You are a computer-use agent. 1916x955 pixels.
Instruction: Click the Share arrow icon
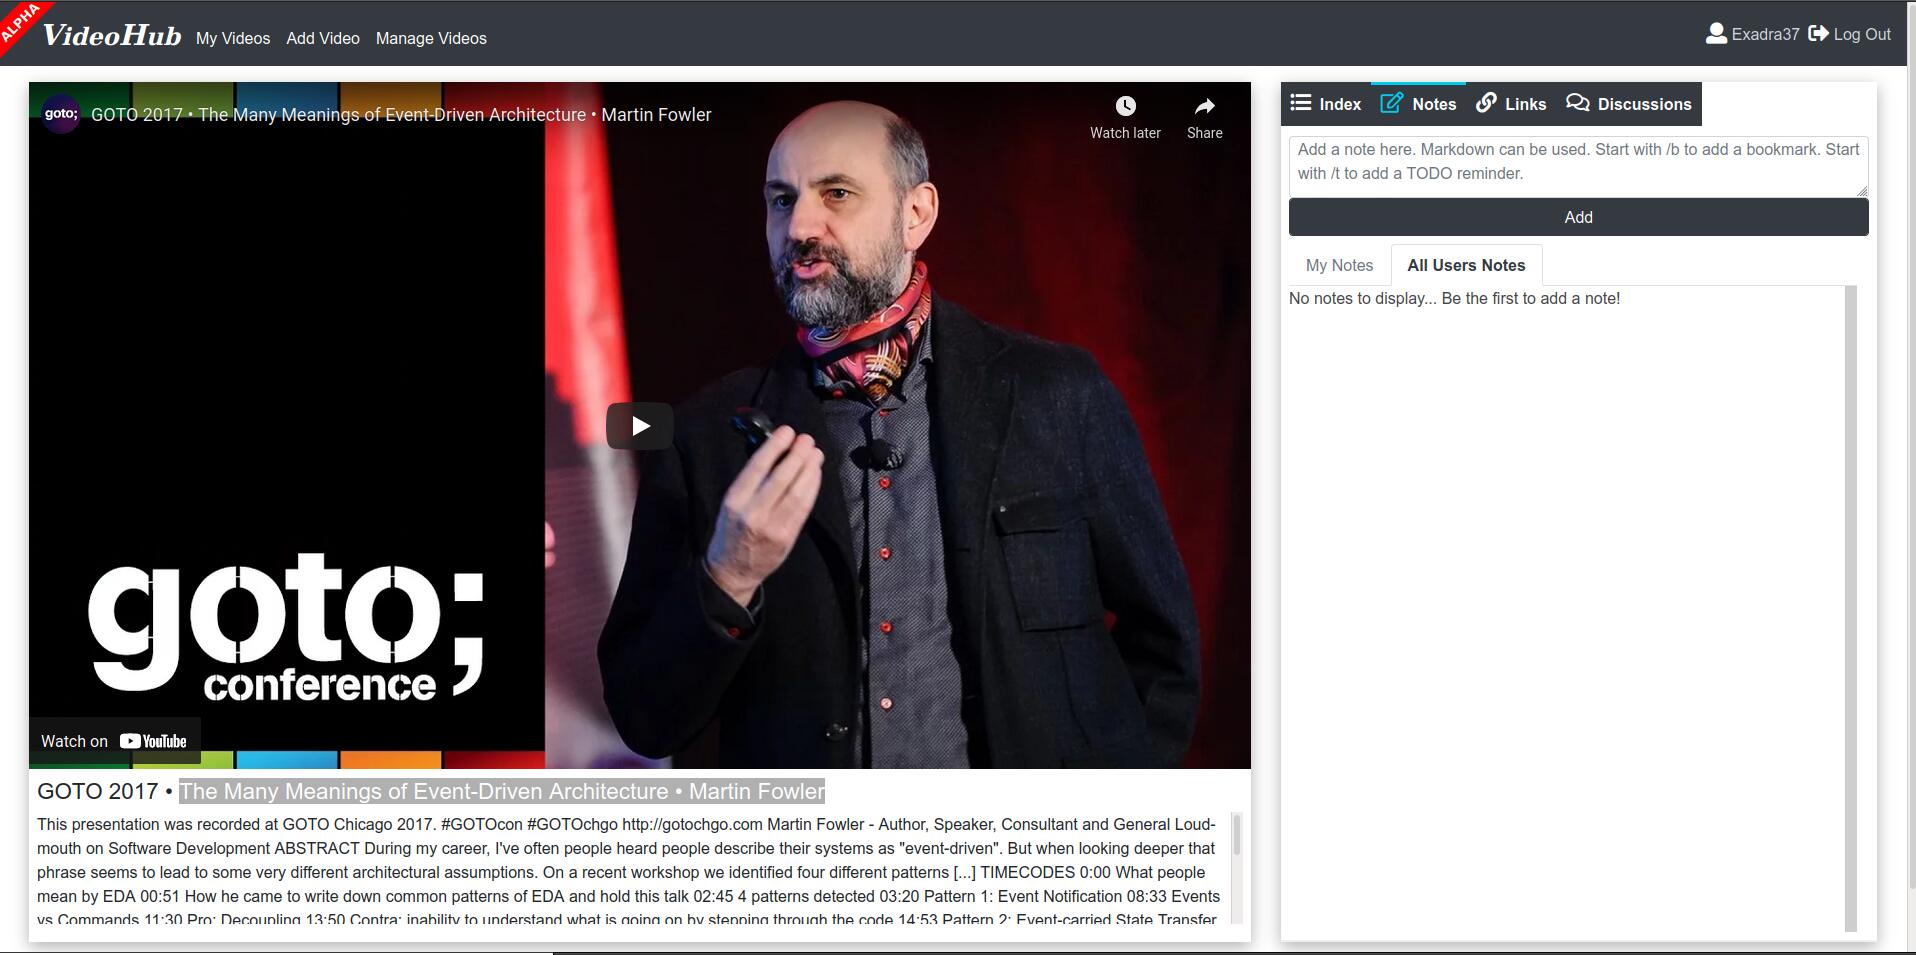[x=1205, y=106]
